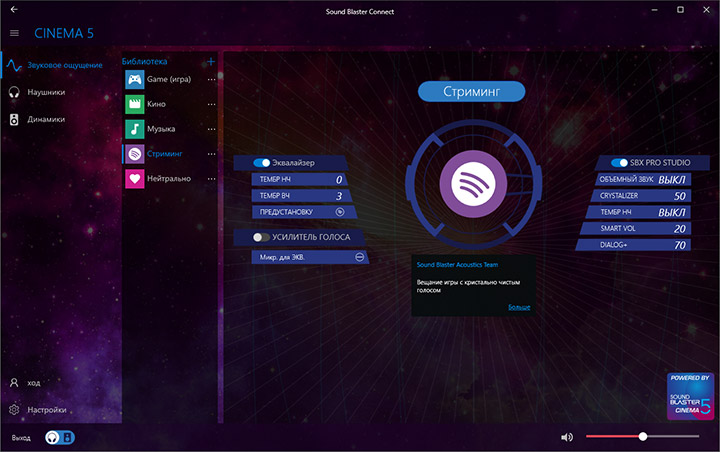Select the Кино clapperboard icon

(135, 104)
